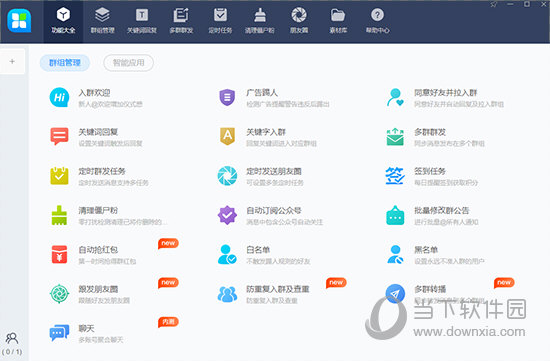
Task: Select the 群组管理 pill tab
Action: pos(65,63)
